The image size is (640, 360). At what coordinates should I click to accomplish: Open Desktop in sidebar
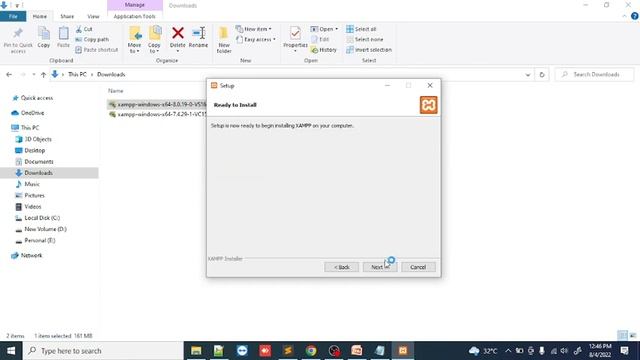click(30, 151)
